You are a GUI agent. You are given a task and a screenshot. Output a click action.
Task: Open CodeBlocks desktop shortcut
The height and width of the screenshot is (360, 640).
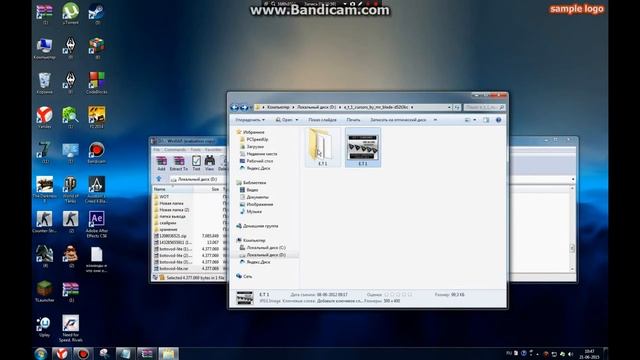97,83
